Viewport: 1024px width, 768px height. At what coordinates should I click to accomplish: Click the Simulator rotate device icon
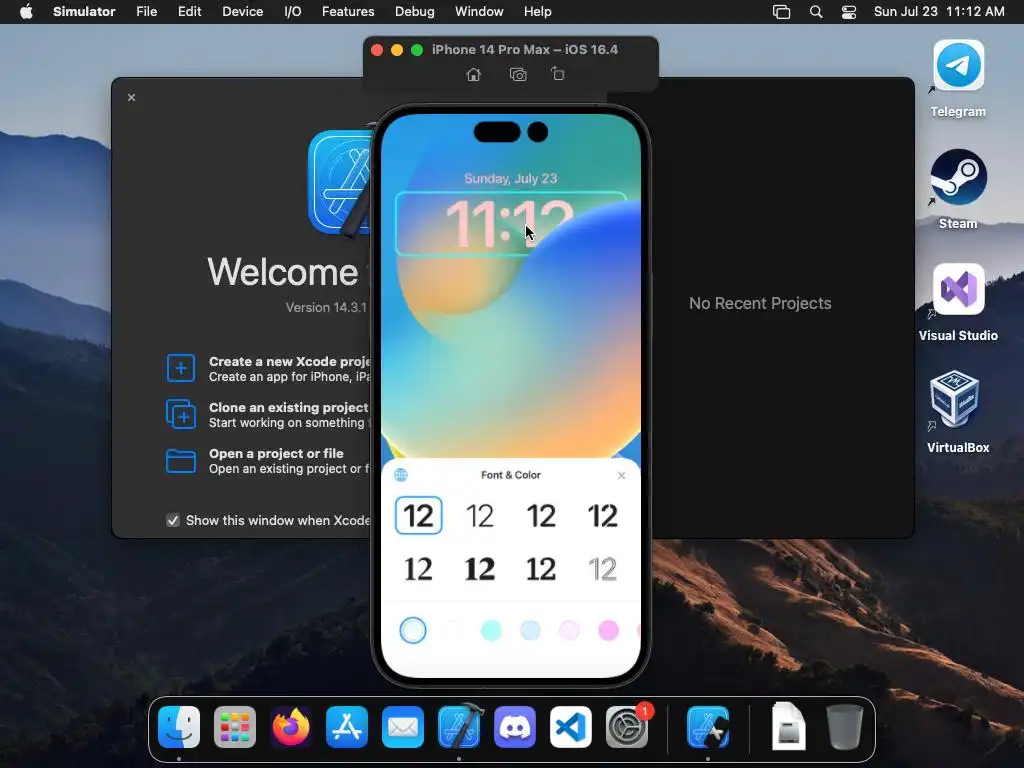(x=558, y=74)
